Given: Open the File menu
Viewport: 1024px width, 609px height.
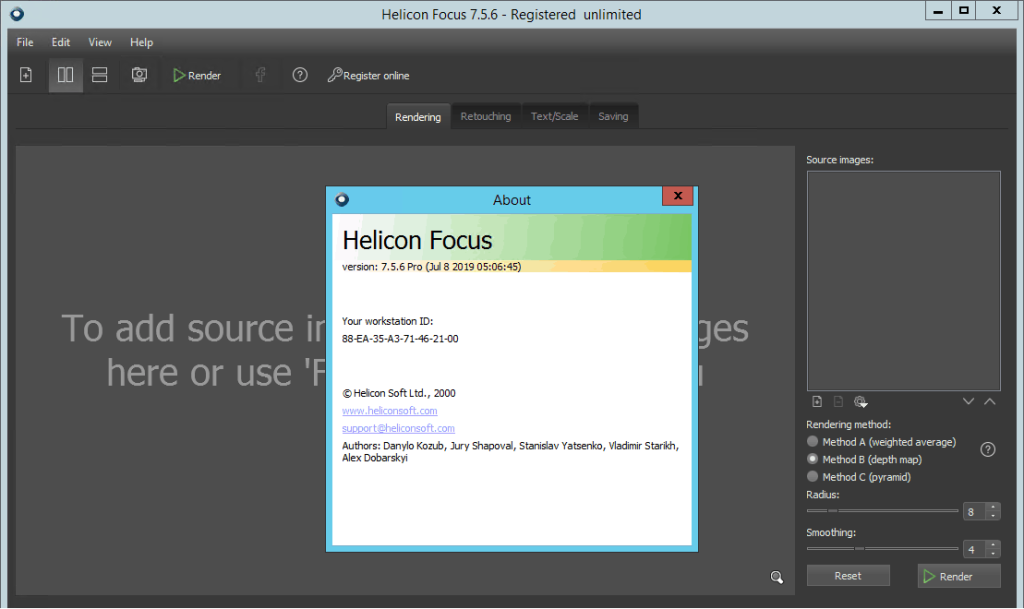Looking at the screenshot, I should (25, 42).
